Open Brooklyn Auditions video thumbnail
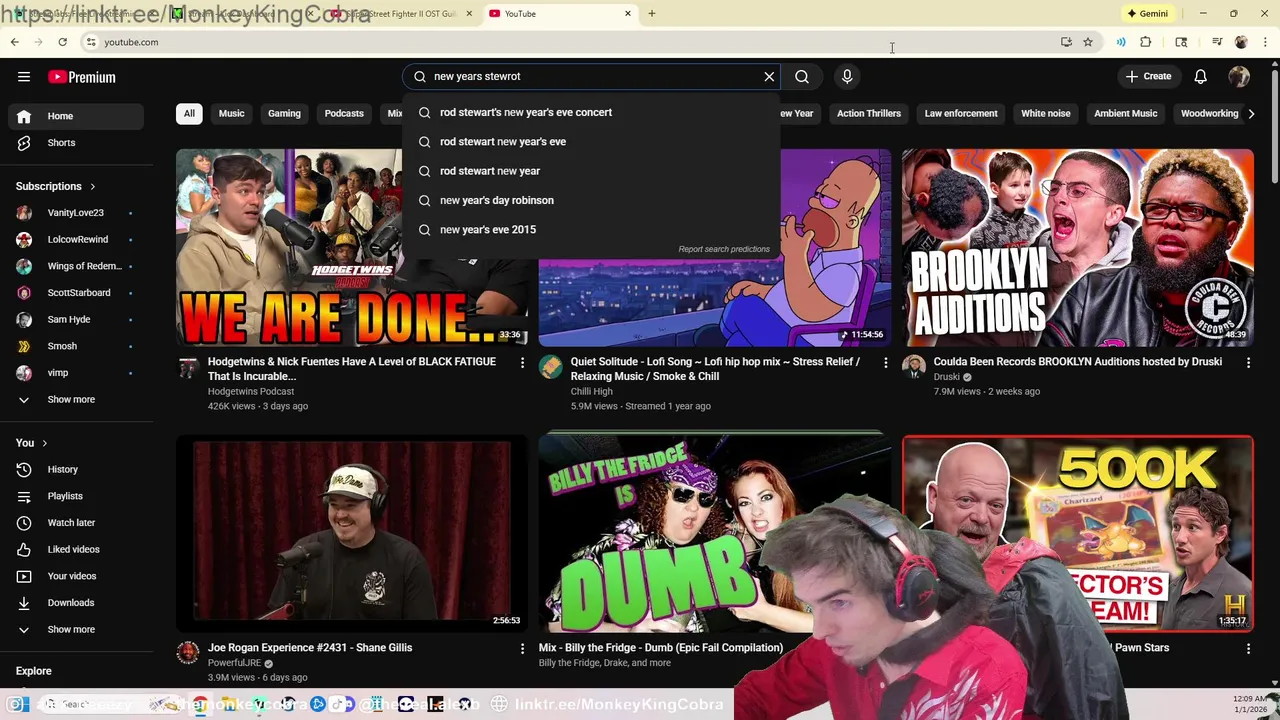Screen dimensions: 1280x720 click(x=1077, y=247)
